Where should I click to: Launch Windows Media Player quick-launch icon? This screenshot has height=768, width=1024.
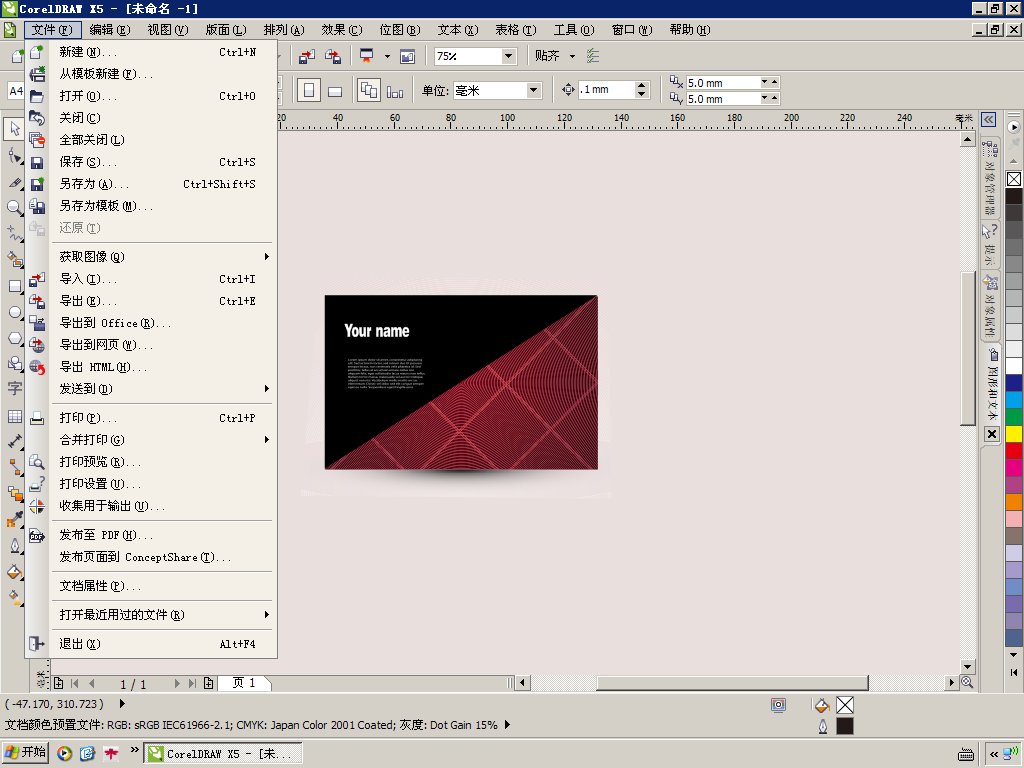point(64,754)
